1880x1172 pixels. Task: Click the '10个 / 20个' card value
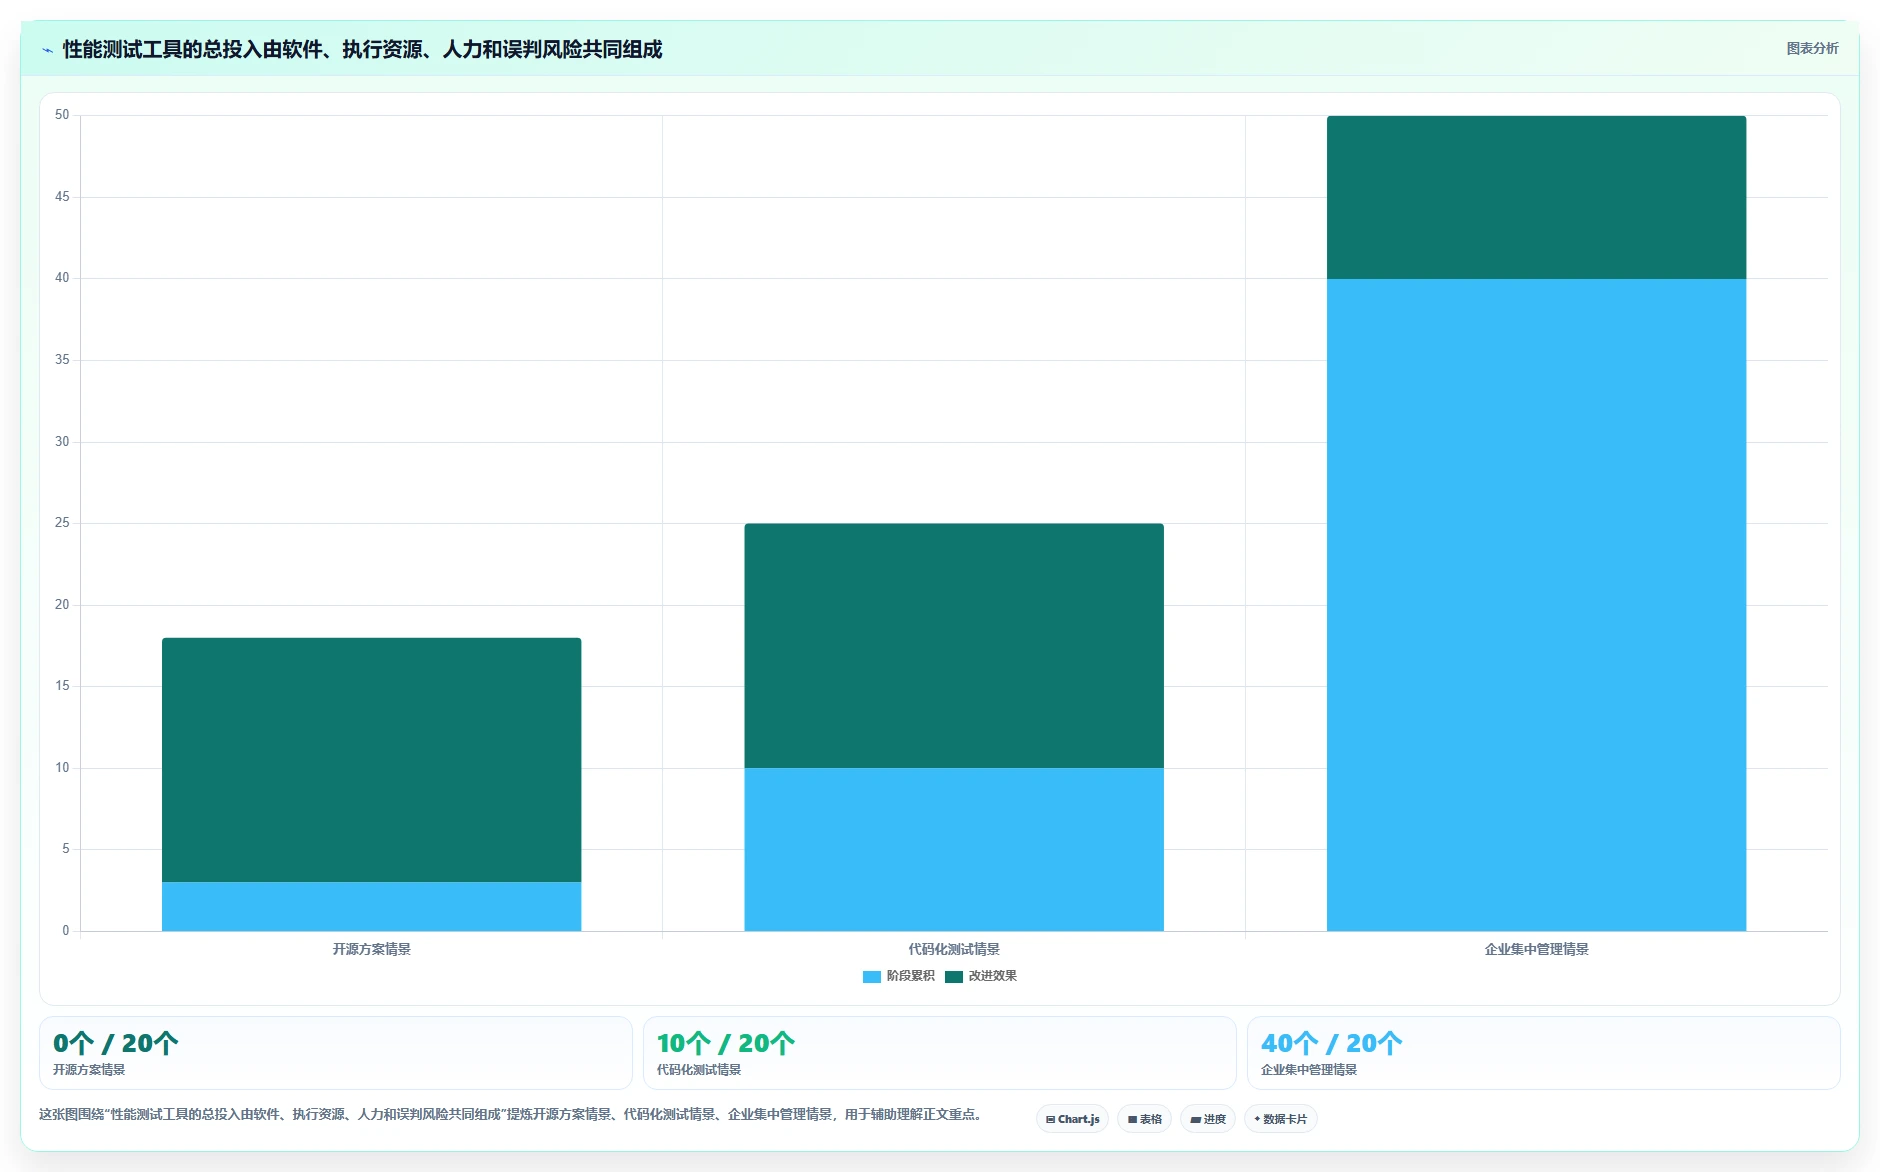coord(726,1043)
